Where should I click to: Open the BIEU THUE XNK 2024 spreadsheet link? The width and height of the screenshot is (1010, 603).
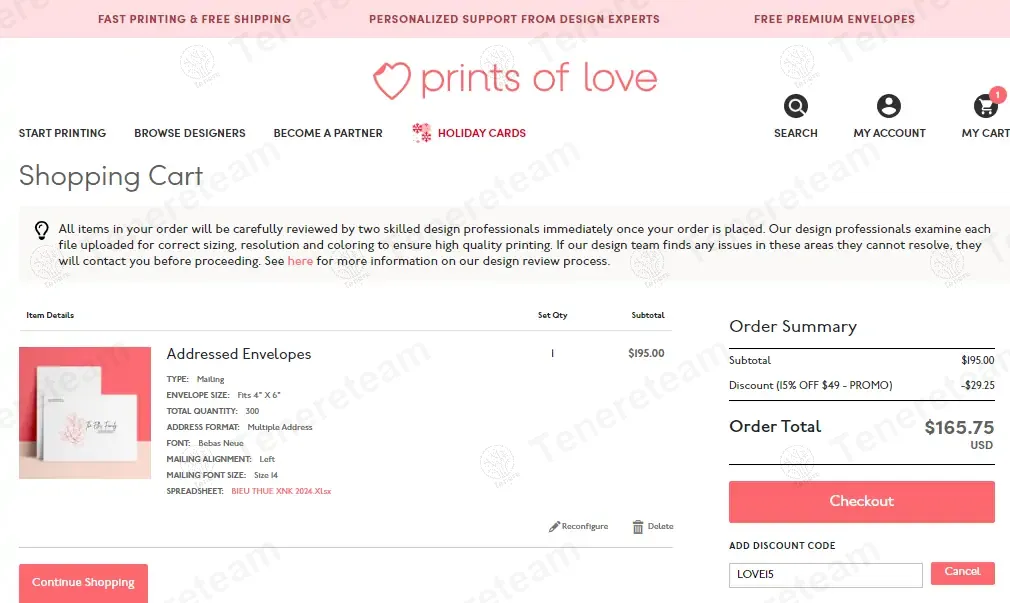tap(281, 491)
